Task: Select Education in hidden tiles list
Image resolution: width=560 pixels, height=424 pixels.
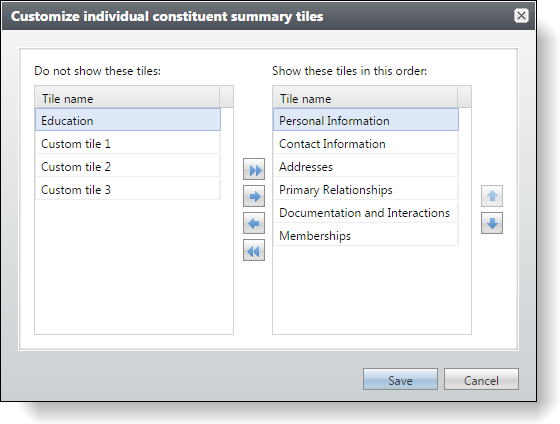Action: click(x=128, y=120)
